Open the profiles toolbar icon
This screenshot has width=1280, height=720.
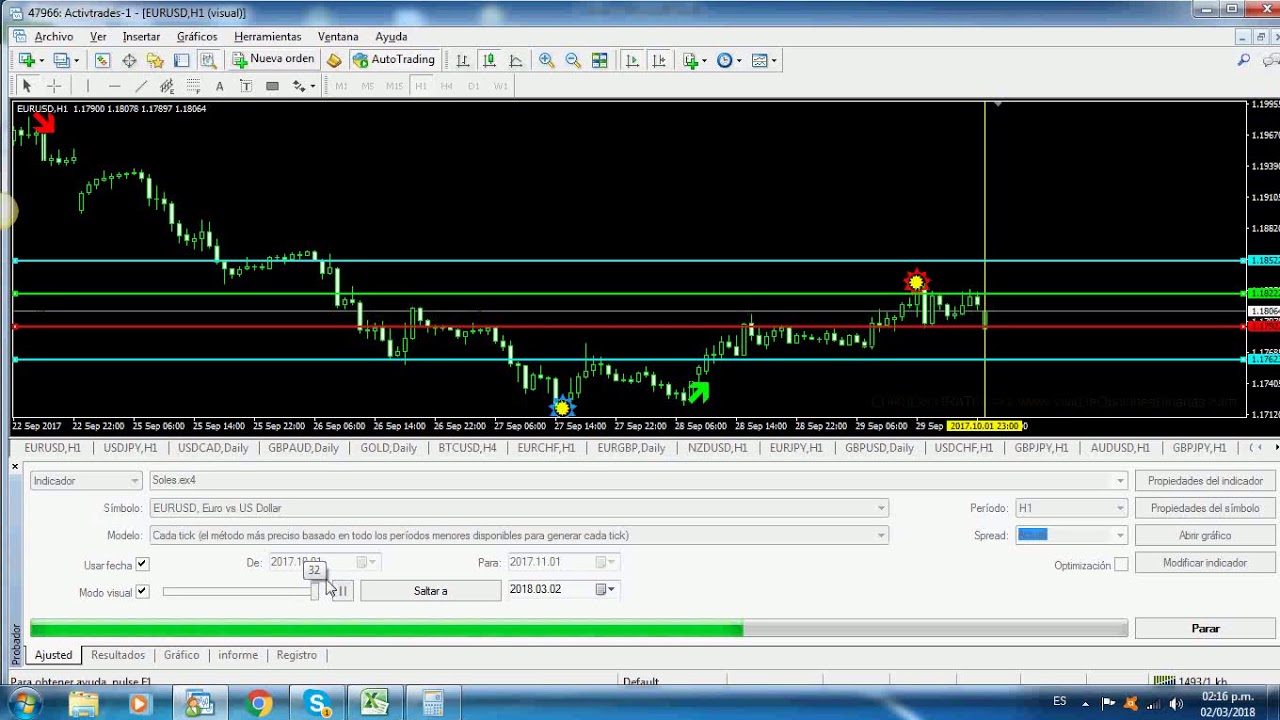pos(61,60)
